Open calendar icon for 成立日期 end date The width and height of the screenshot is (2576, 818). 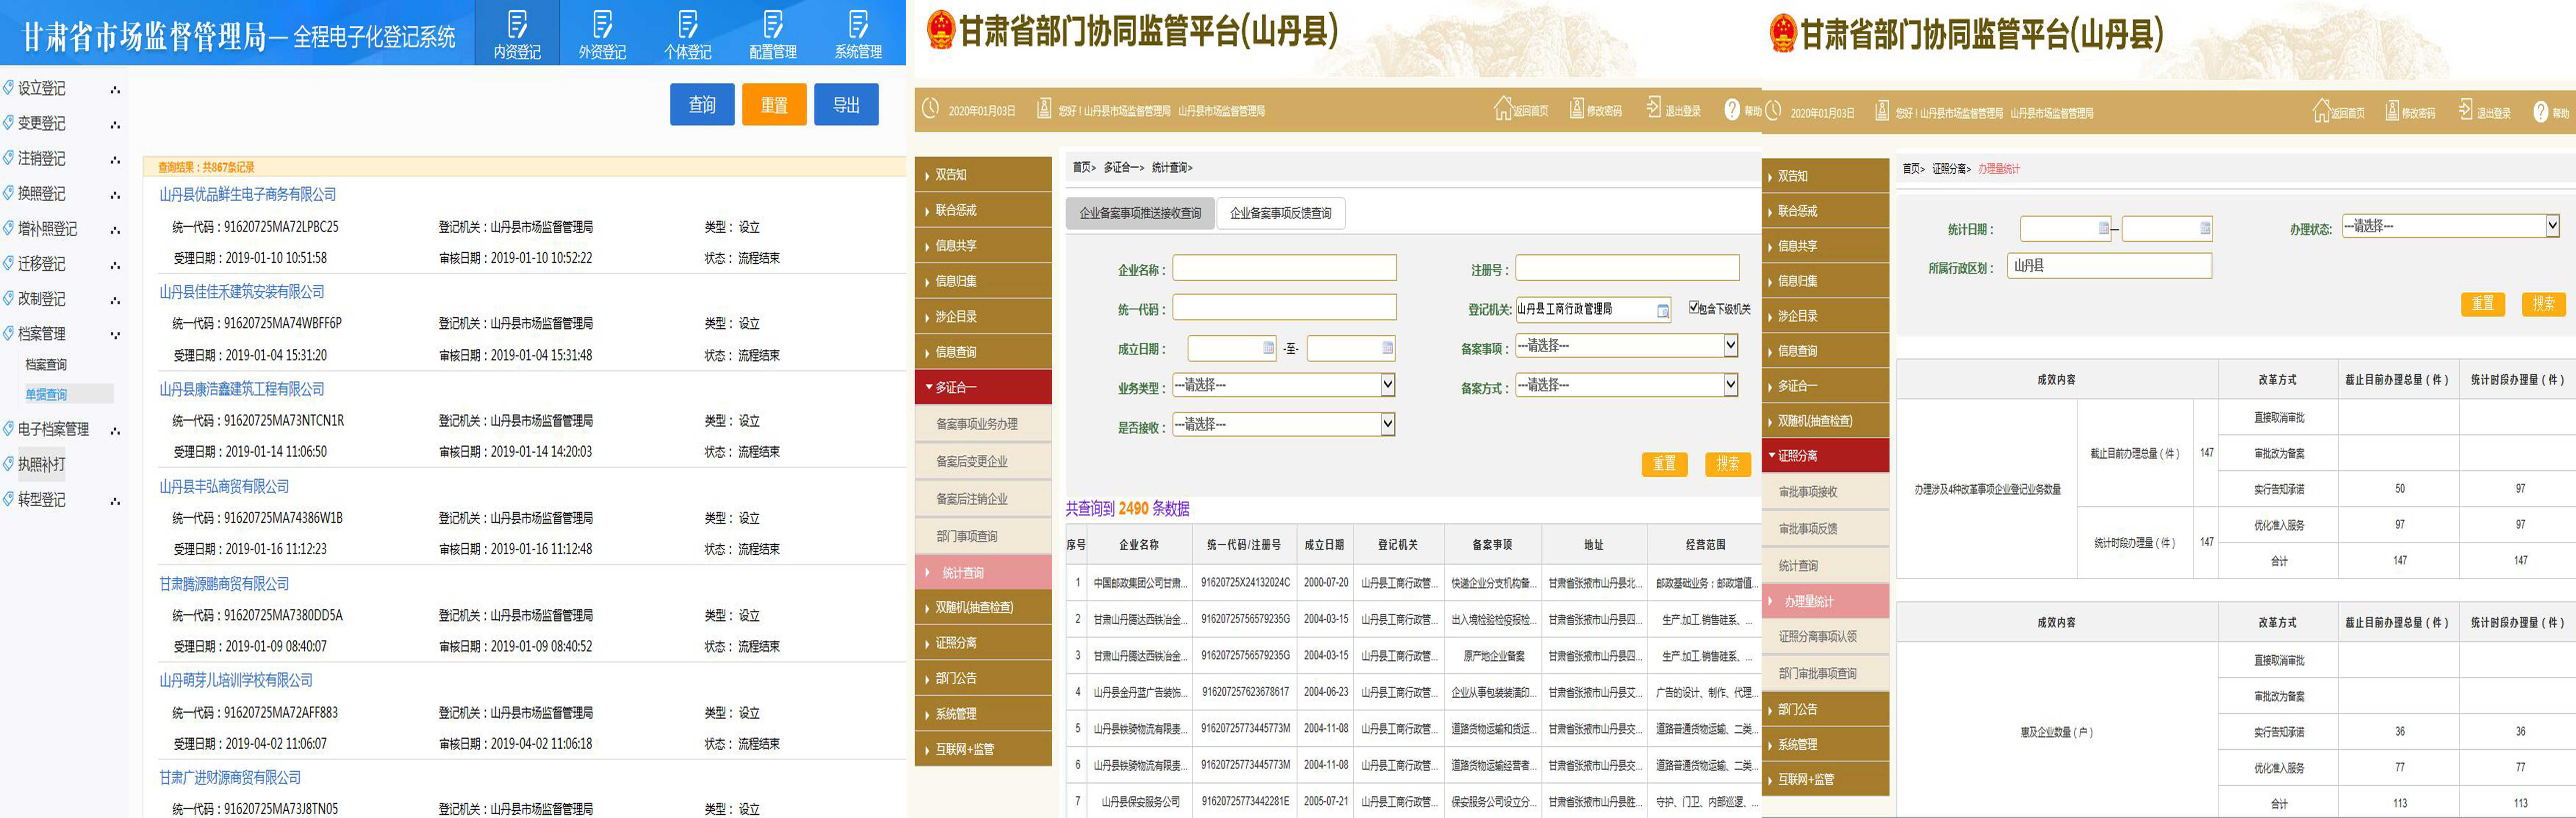coord(1387,348)
